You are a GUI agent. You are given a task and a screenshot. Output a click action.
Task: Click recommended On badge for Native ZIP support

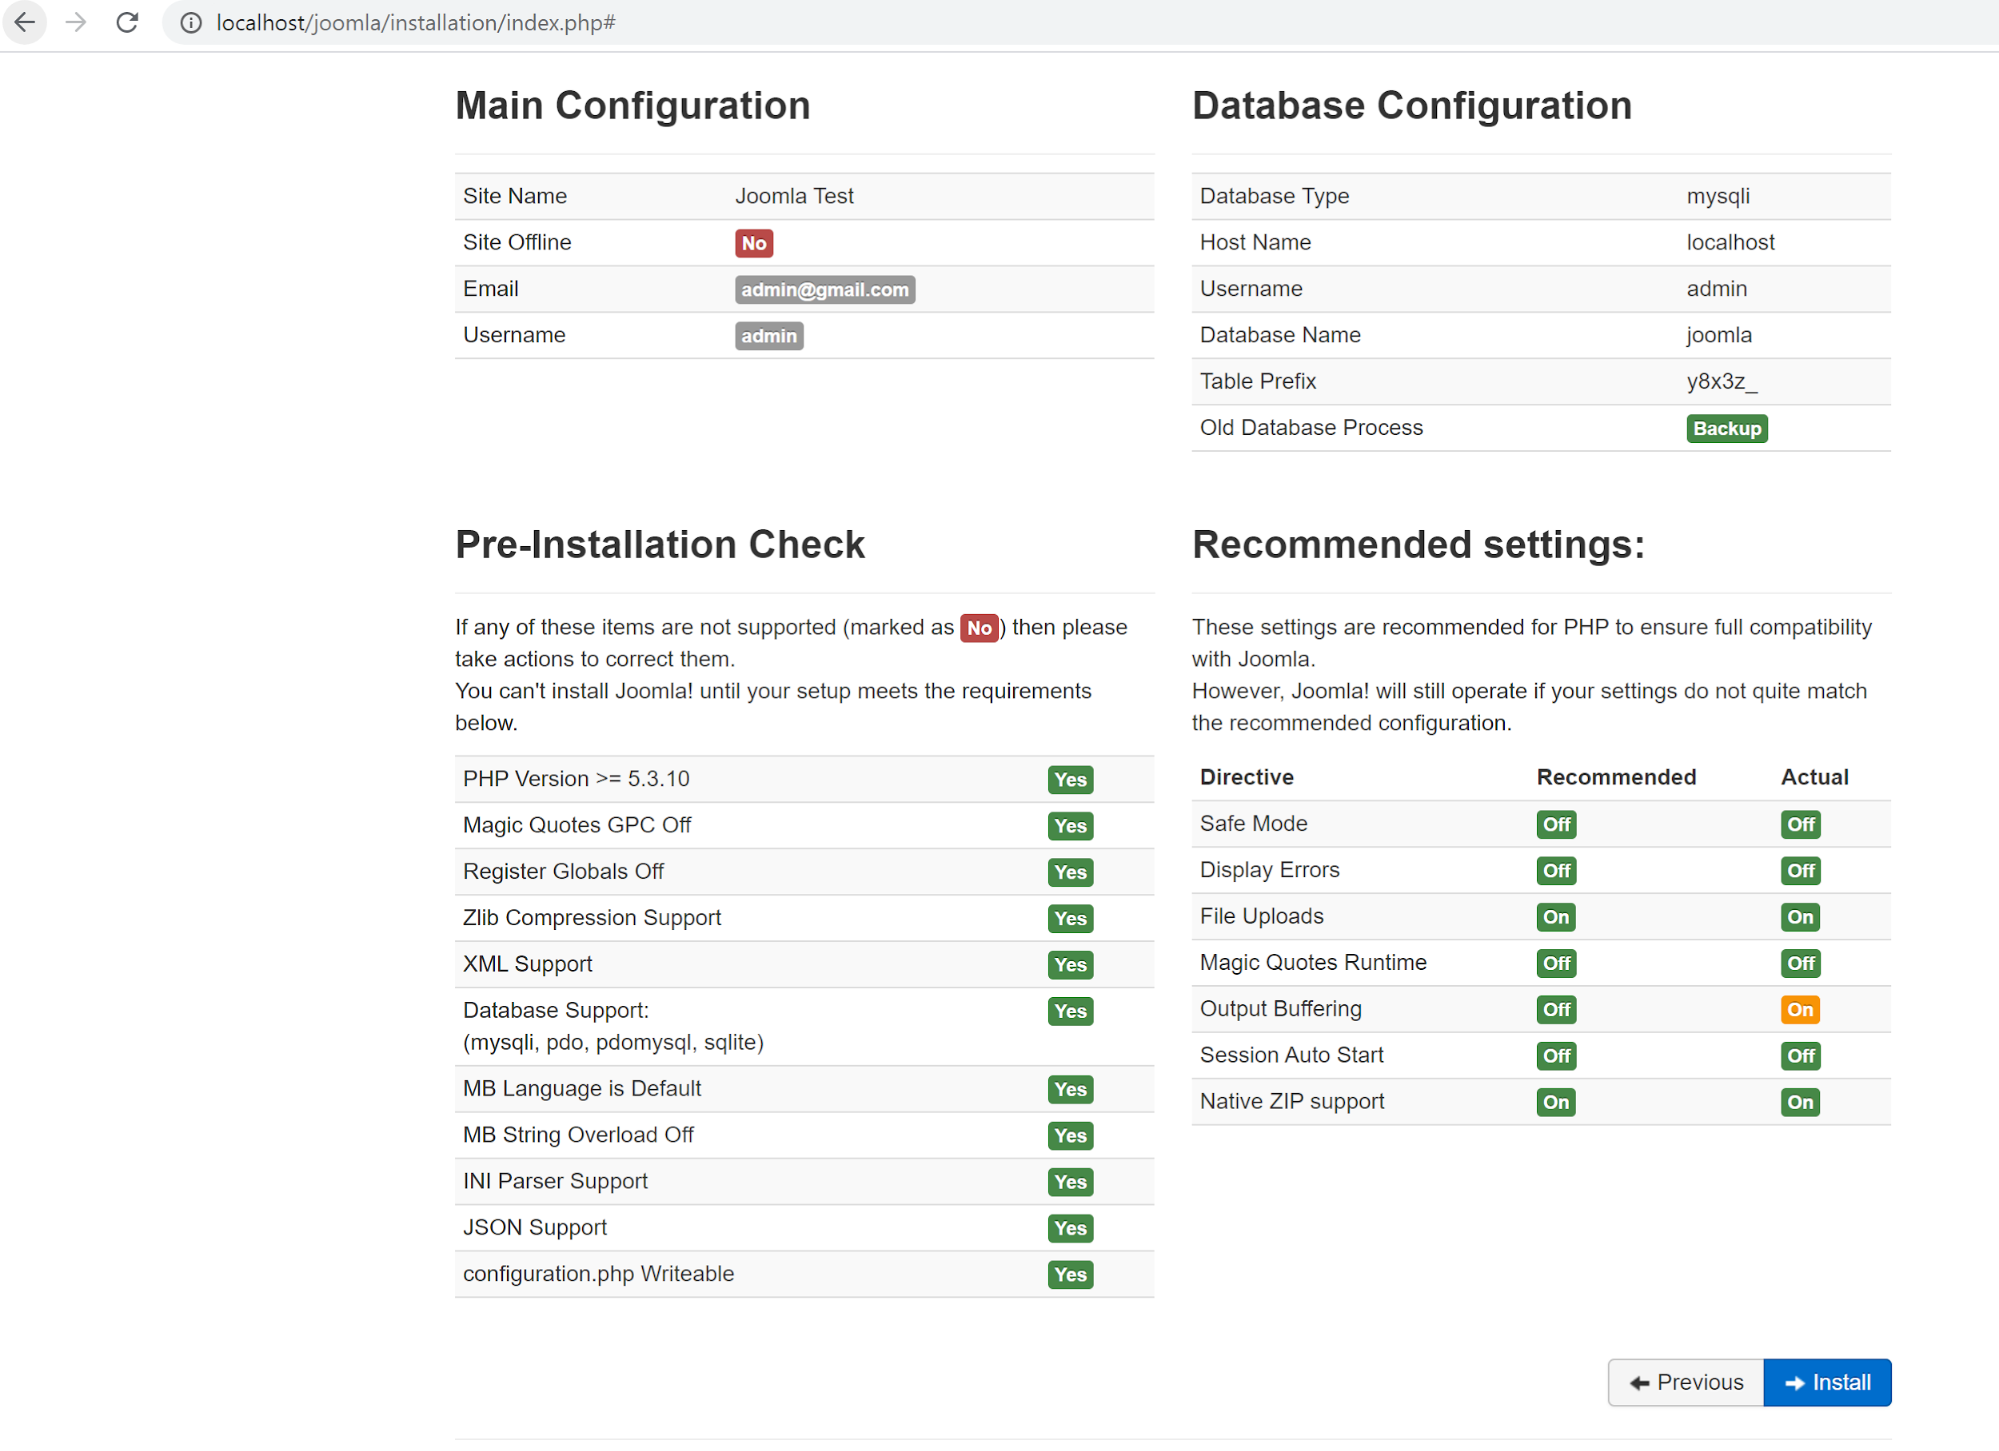[1556, 1102]
